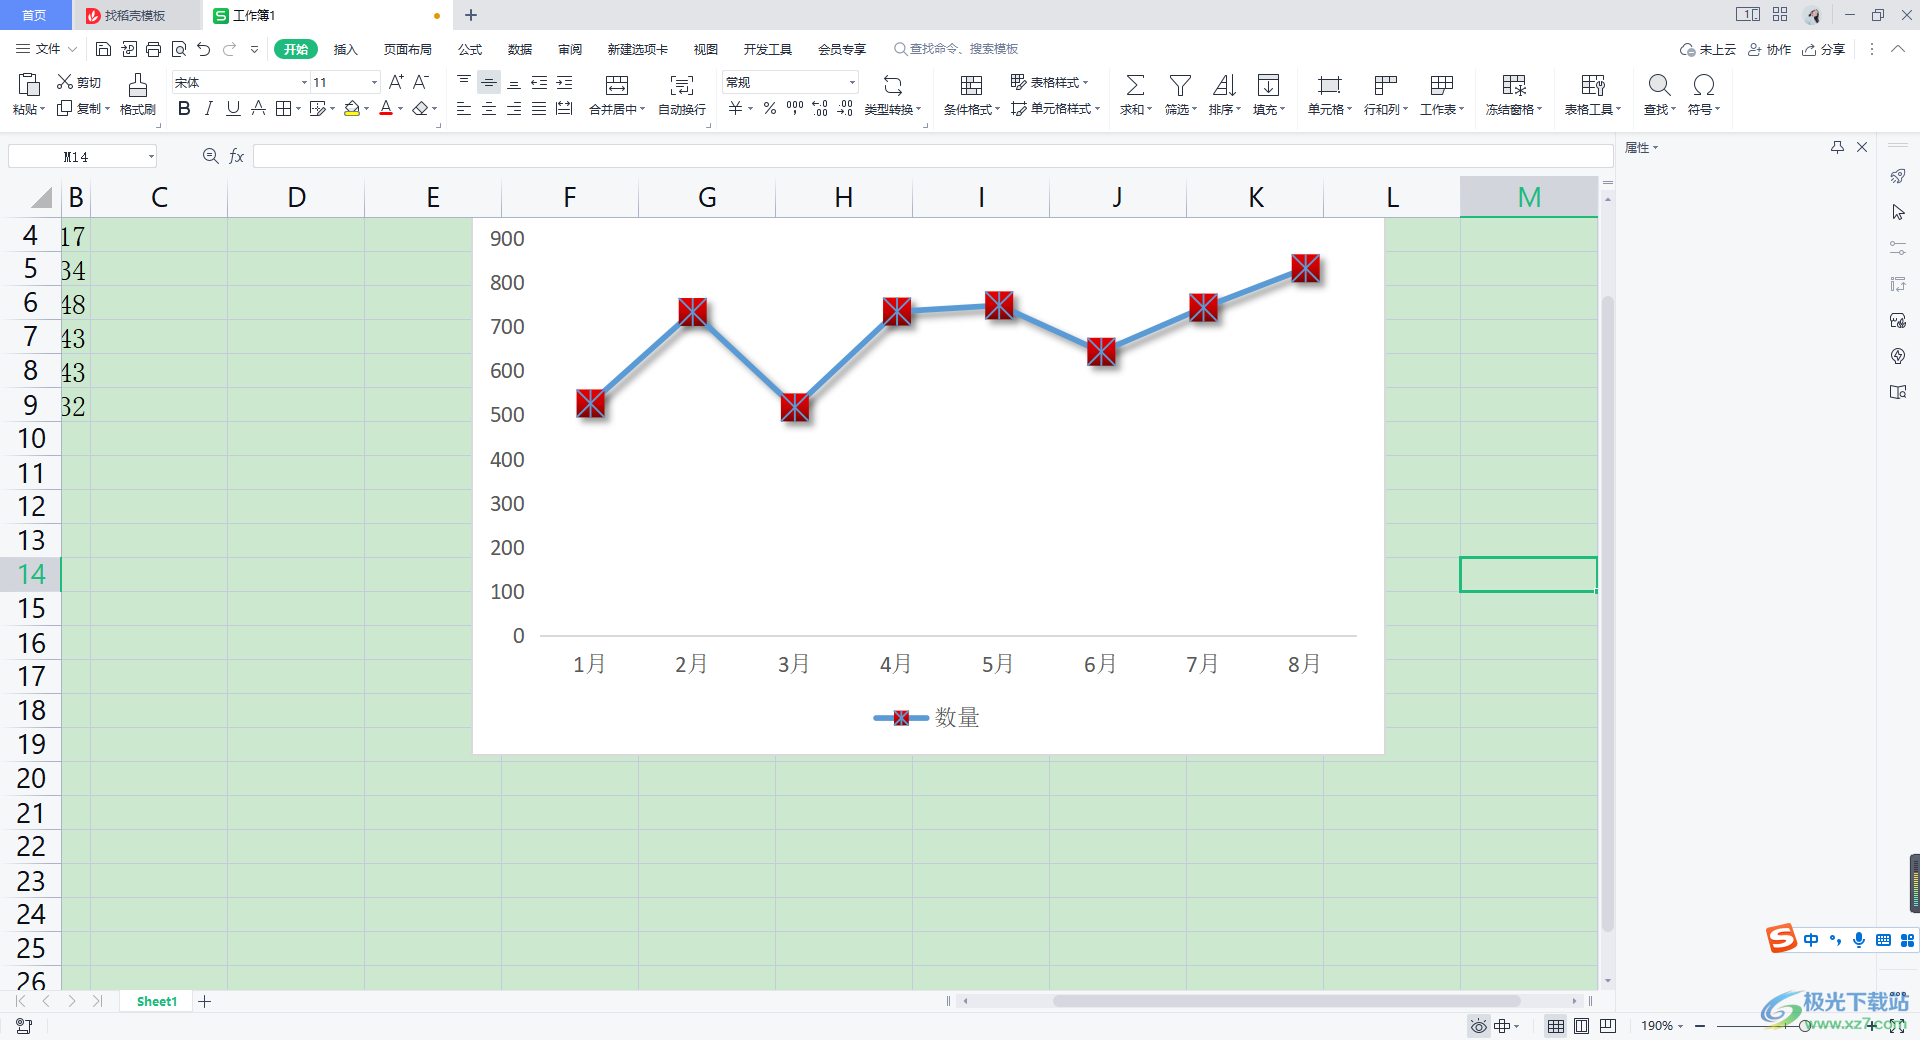The height and width of the screenshot is (1040, 1920).
Task: Open the Data (数据) ribbon tab
Action: (520, 49)
